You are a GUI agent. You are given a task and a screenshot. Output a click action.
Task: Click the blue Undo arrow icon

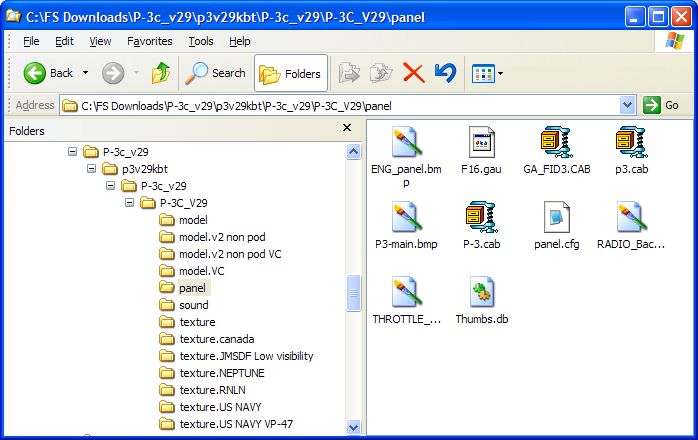tap(445, 73)
